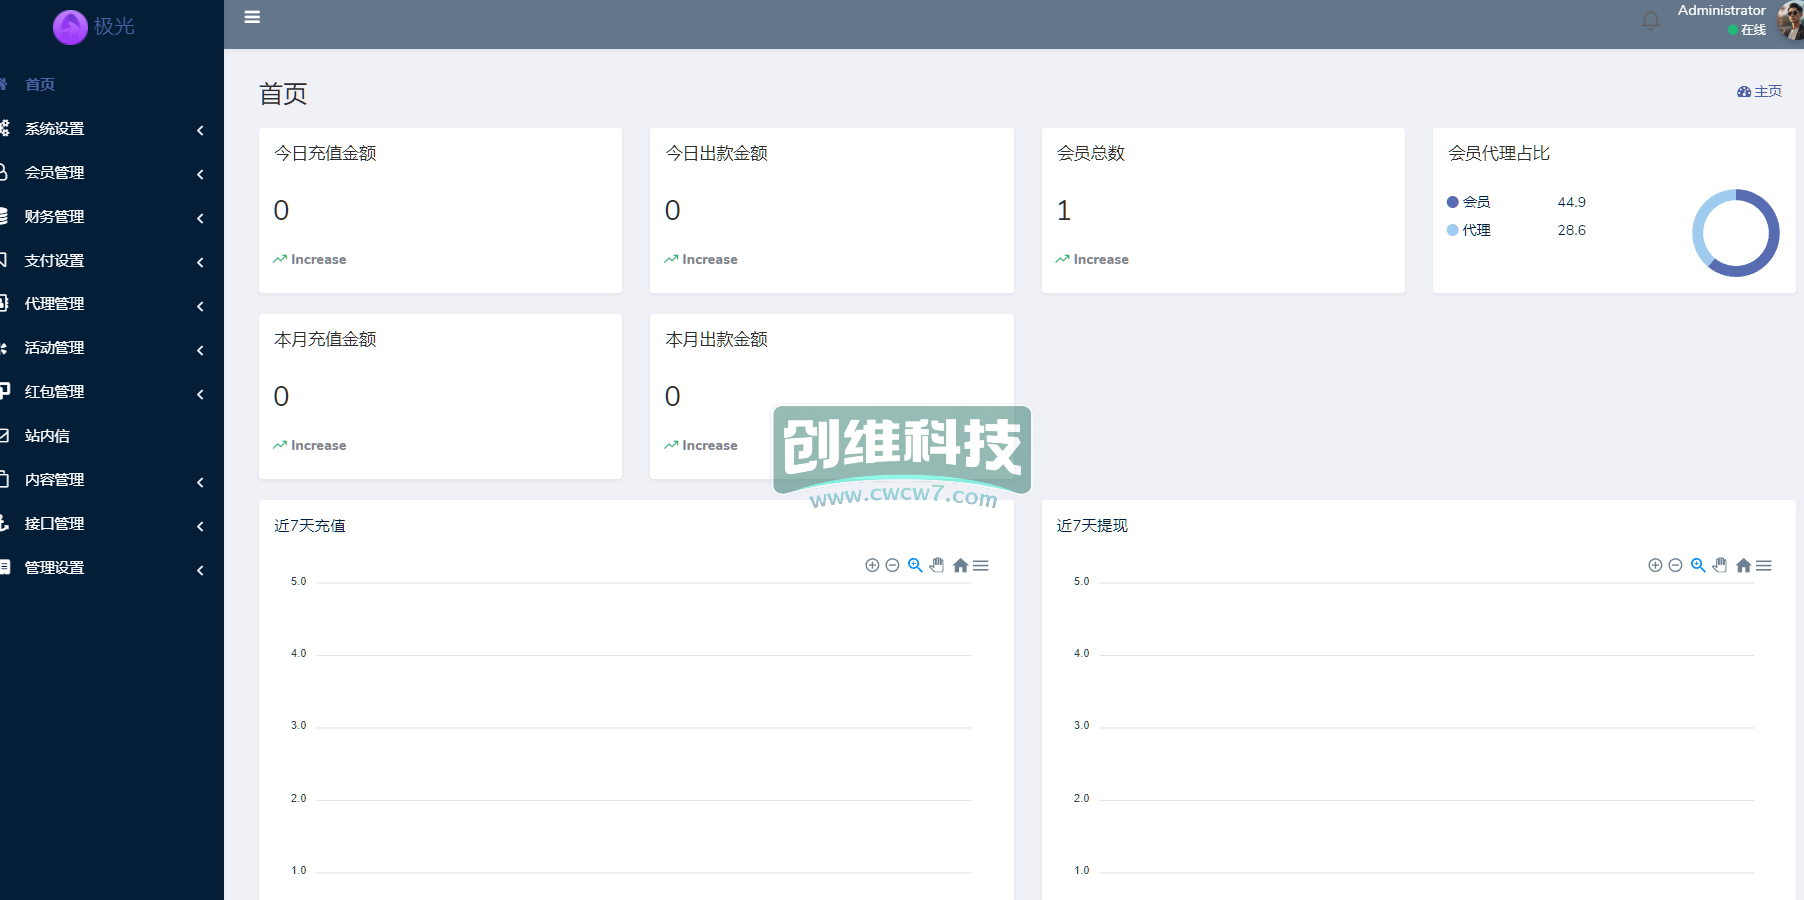Toggle the 代理 legend dot in donut chart
The height and width of the screenshot is (900, 1804).
(x=1452, y=230)
